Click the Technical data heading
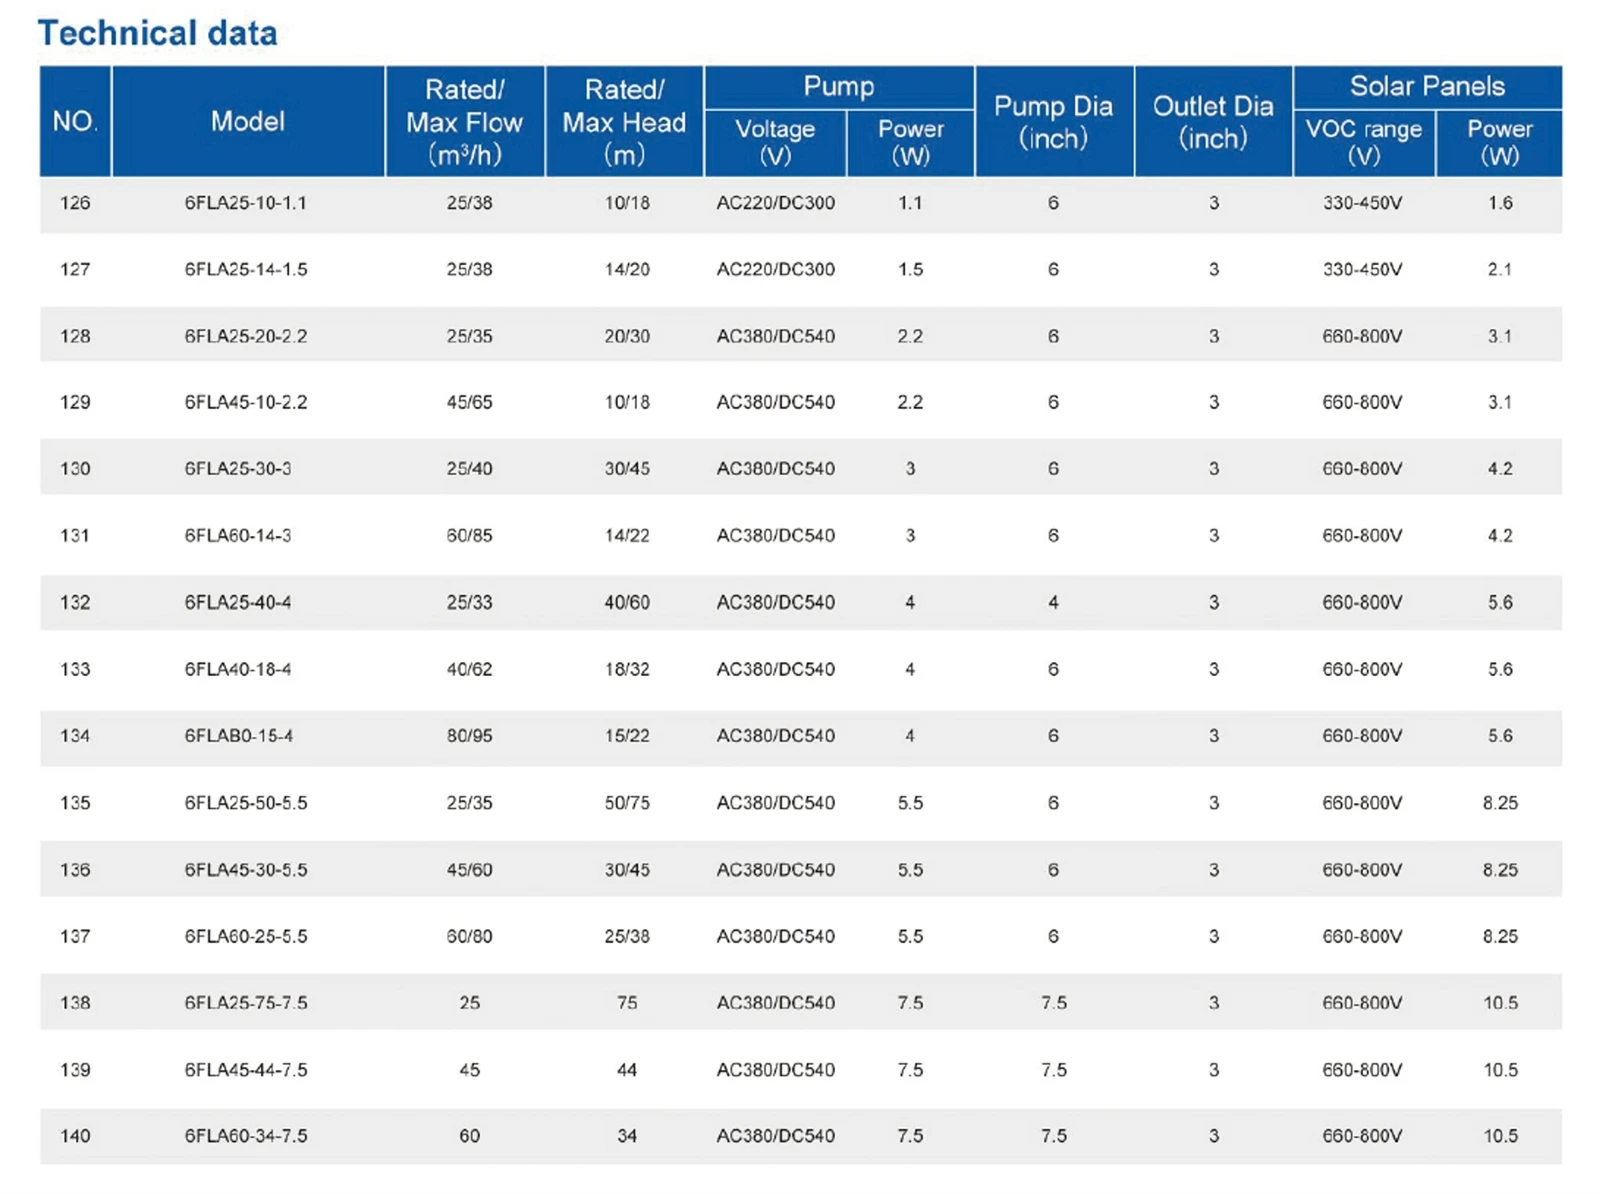The image size is (1600, 1194). [157, 33]
